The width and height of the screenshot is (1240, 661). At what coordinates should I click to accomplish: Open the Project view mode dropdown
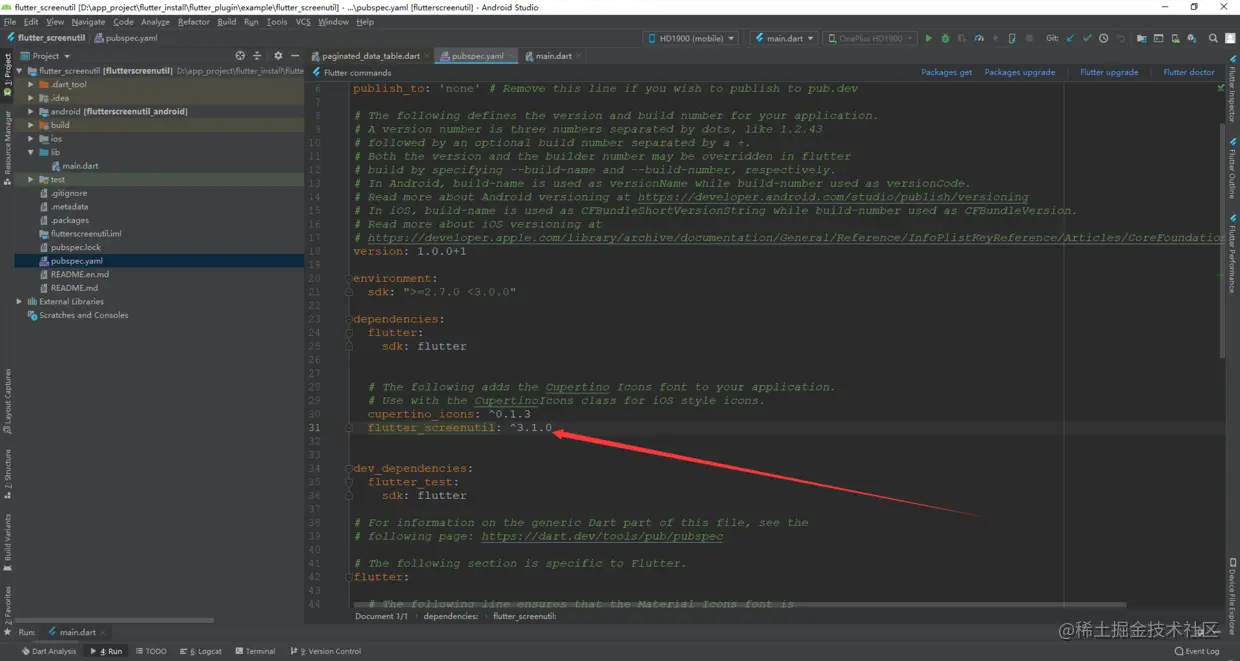pyautogui.click(x=46, y=56)
